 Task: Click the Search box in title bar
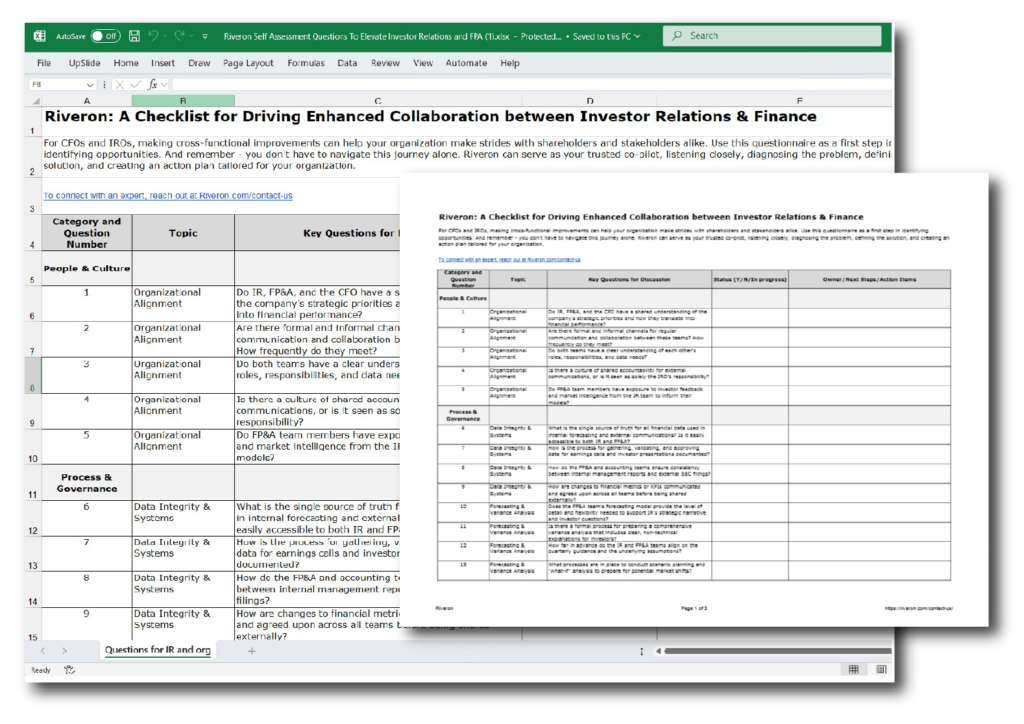pyautogui.click(x=773, y=36)
